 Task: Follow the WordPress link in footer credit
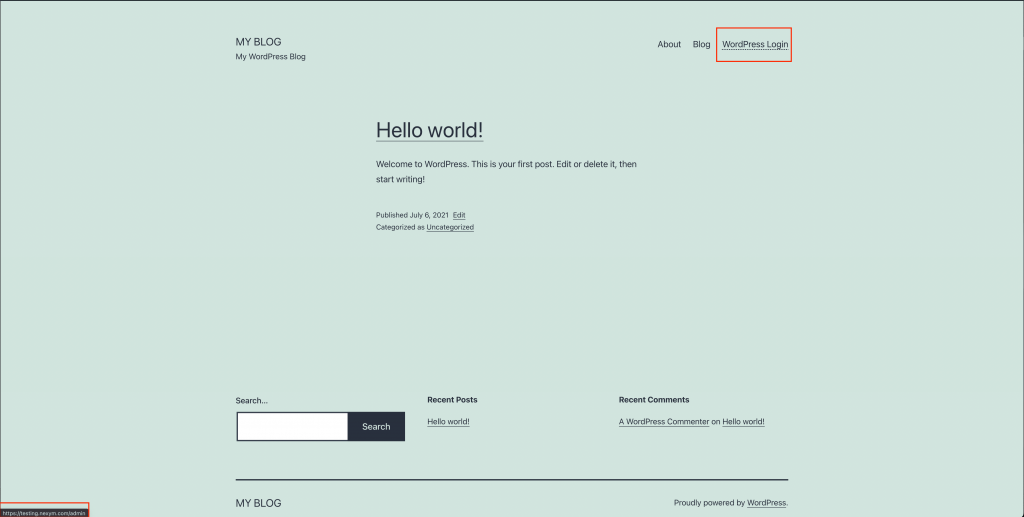tap(766, 503)
